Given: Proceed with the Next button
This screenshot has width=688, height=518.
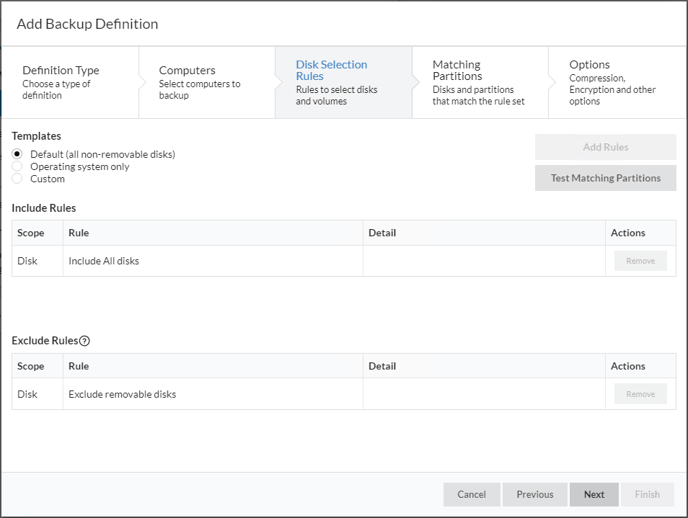Looking at the screenshot, I should click(x=594, y=494).
